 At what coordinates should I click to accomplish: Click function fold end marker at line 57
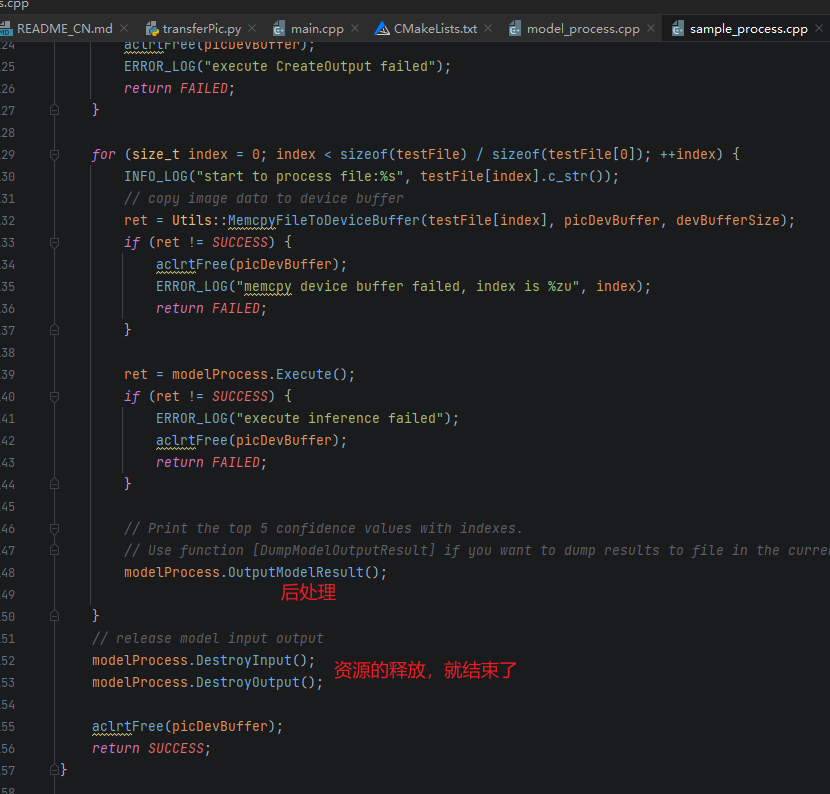coord(54,770)
